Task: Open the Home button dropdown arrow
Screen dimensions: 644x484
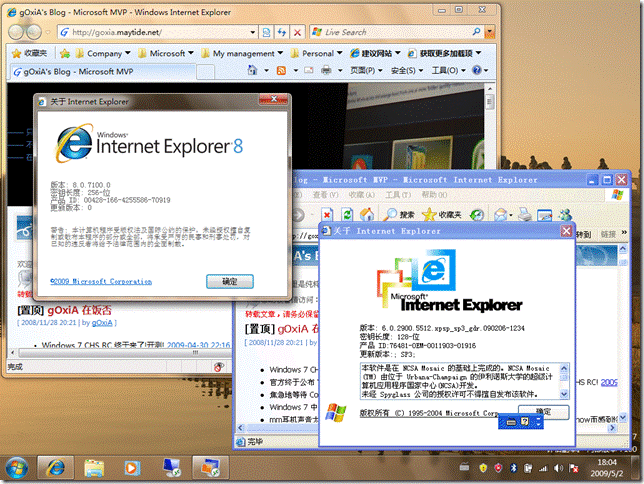Action: (x=266, y=71)
